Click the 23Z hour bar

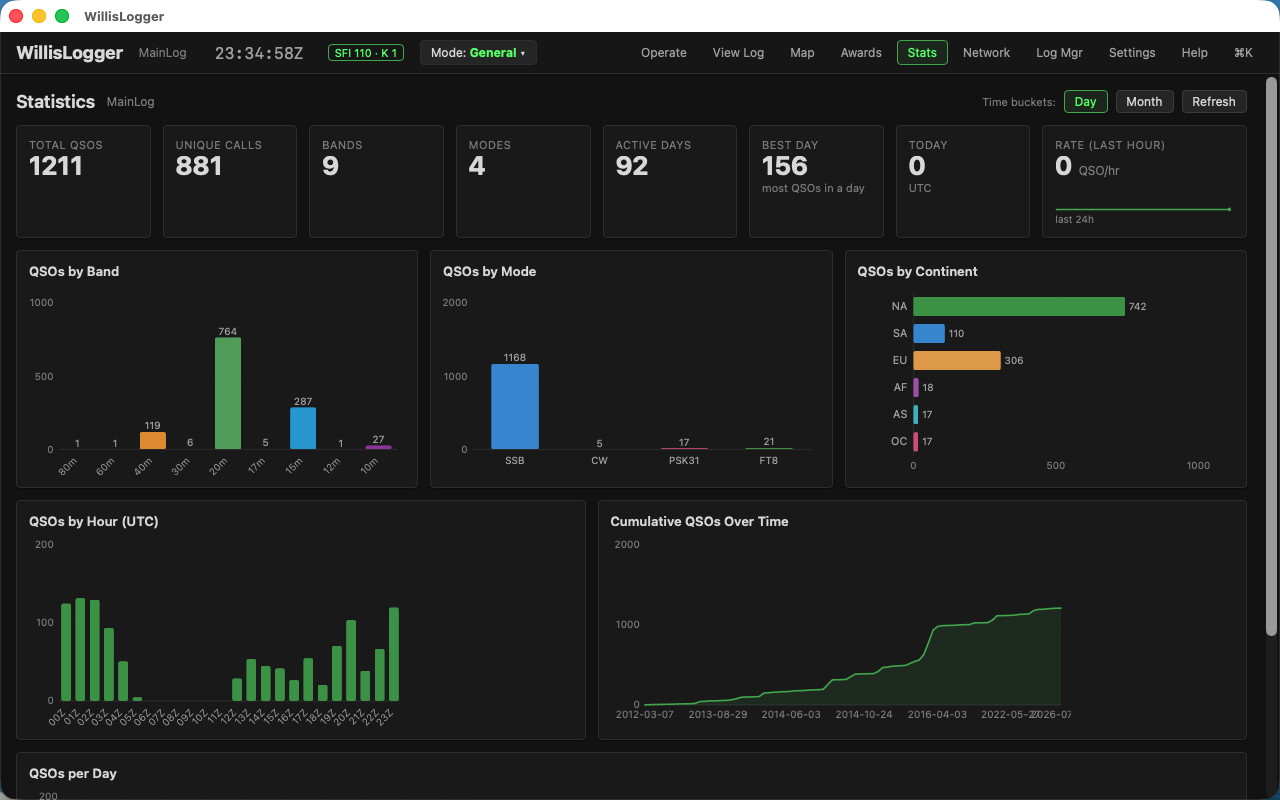point(394,654)
